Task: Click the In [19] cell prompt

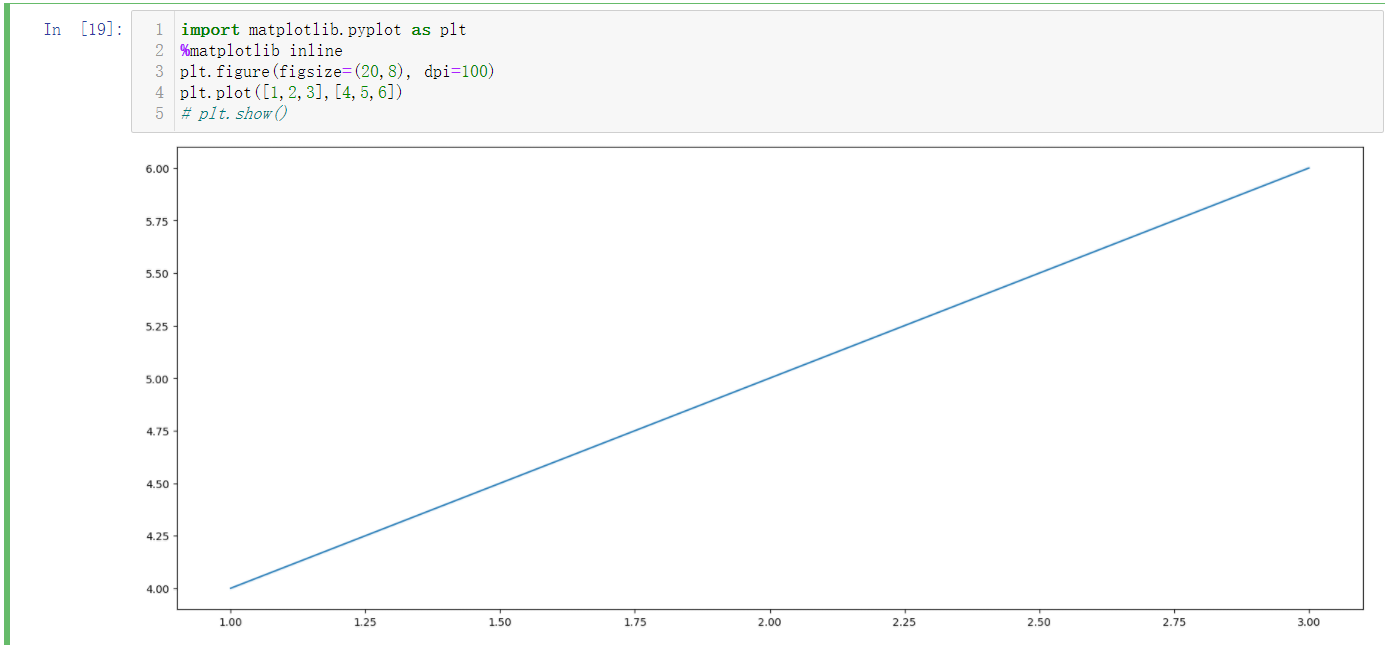Action: pos(83,30)
